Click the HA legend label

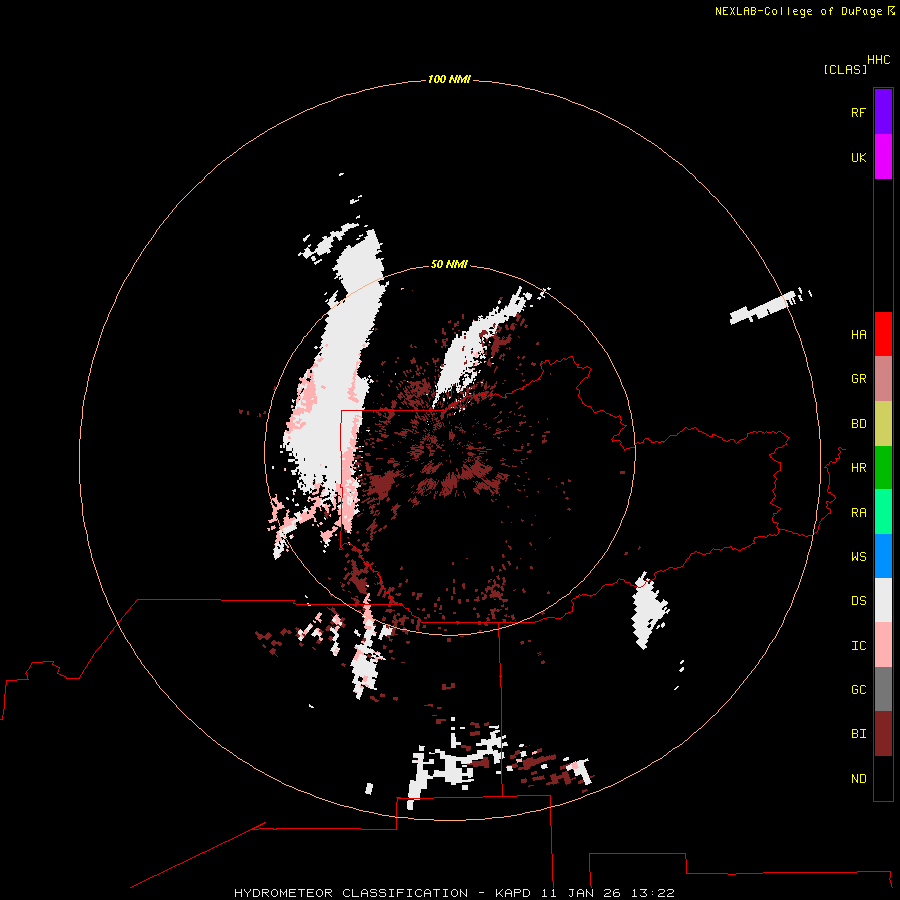pyautogui.click(x=858, y=335)
